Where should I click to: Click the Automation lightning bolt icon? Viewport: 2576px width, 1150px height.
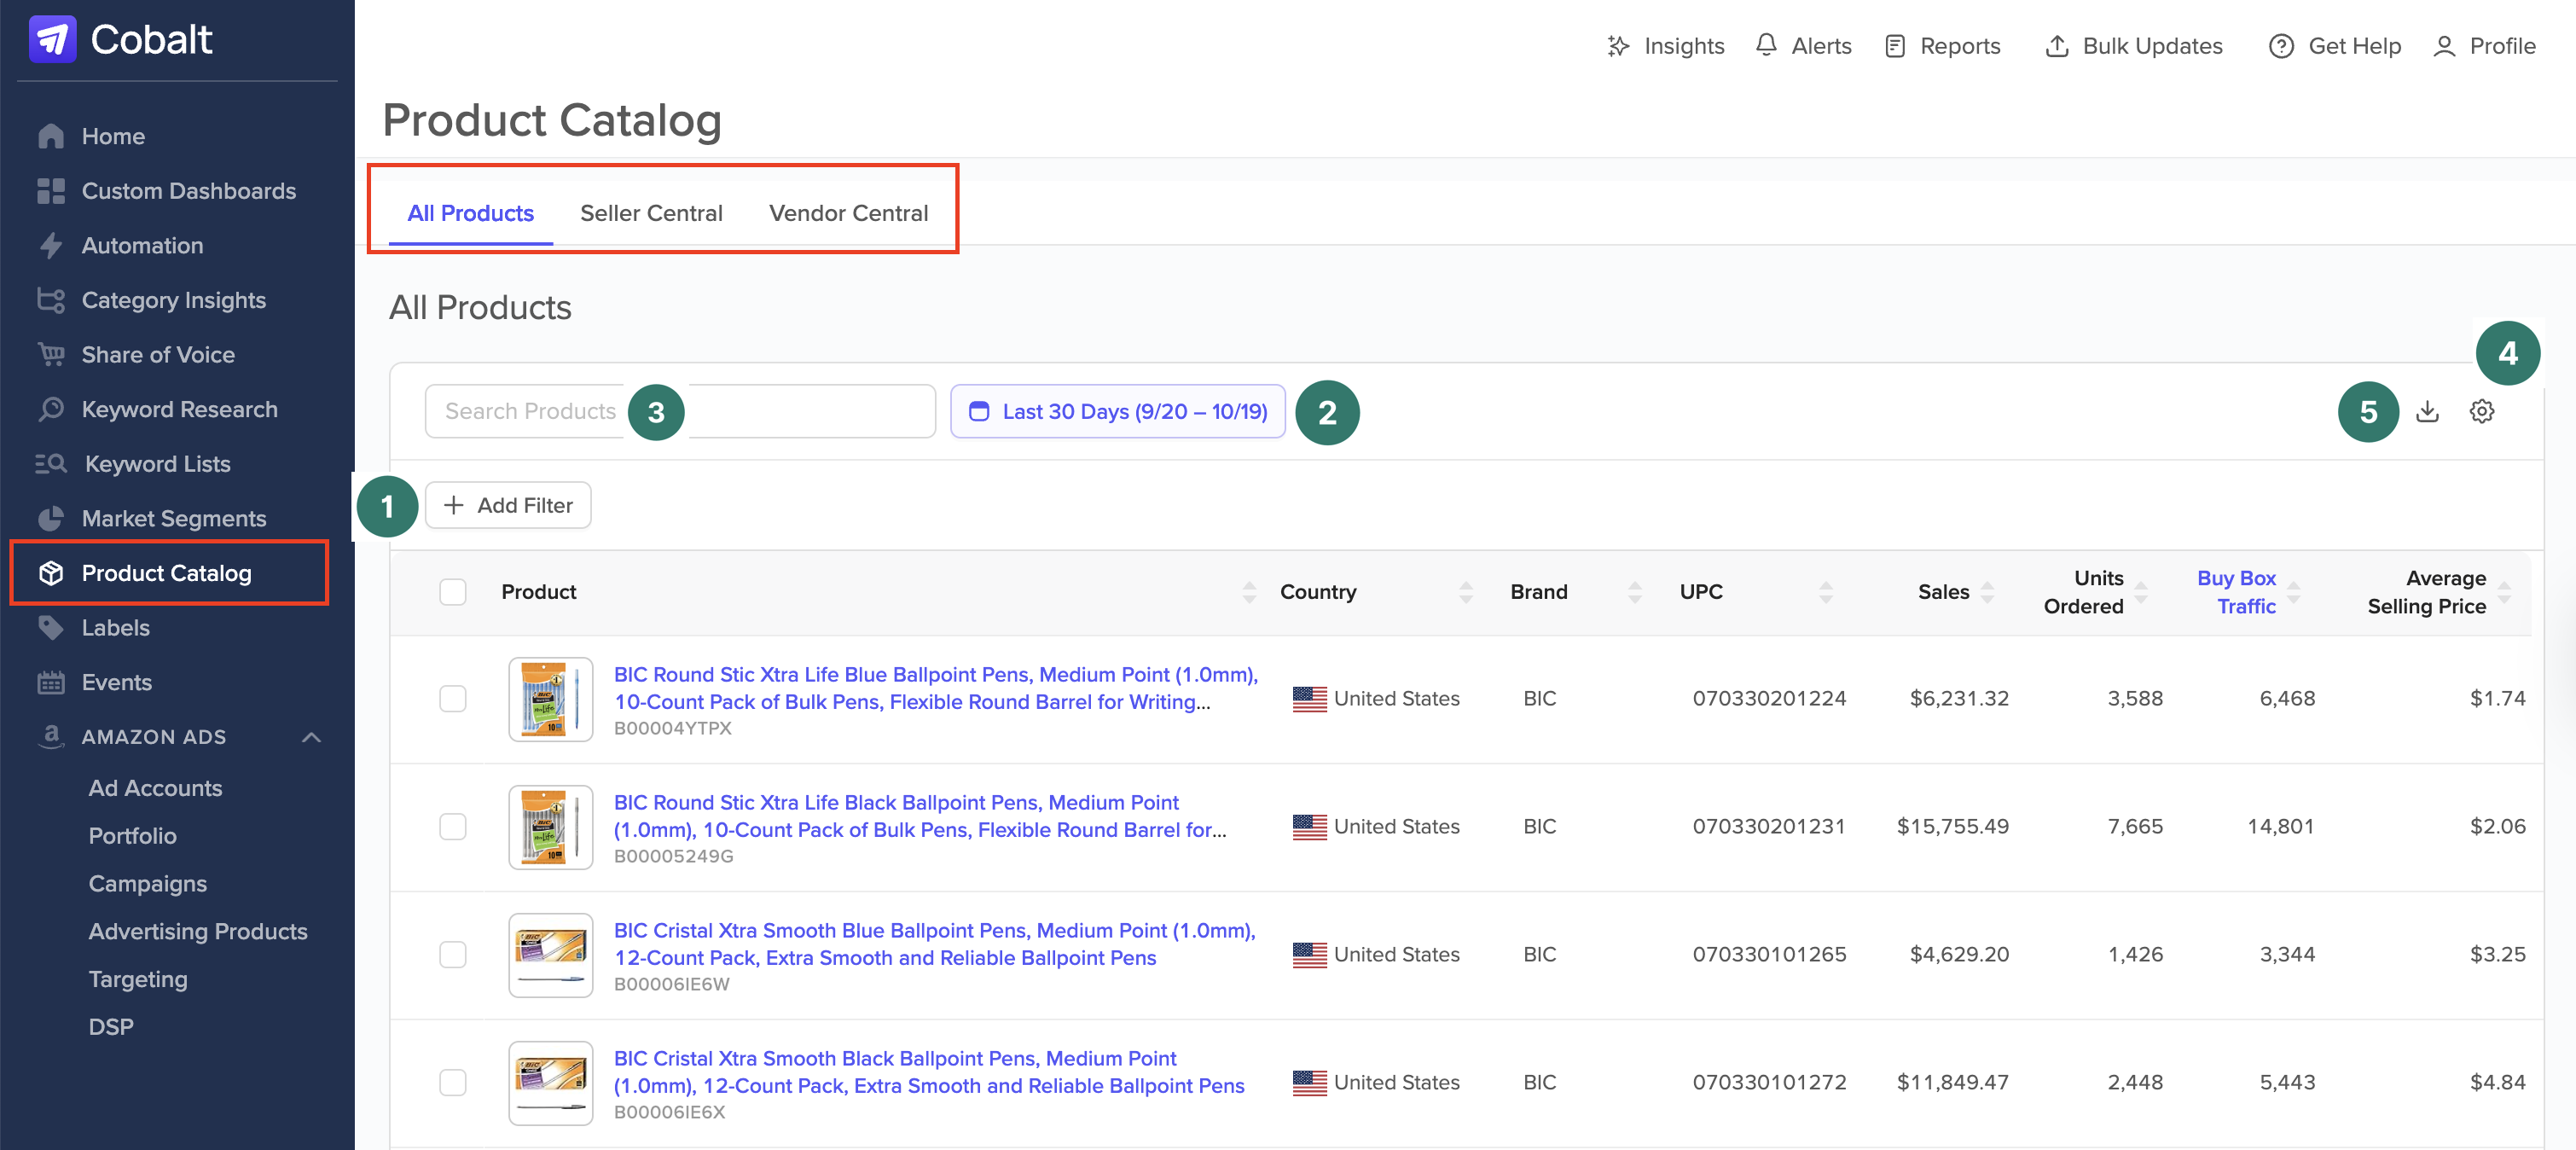click(51, 246)
